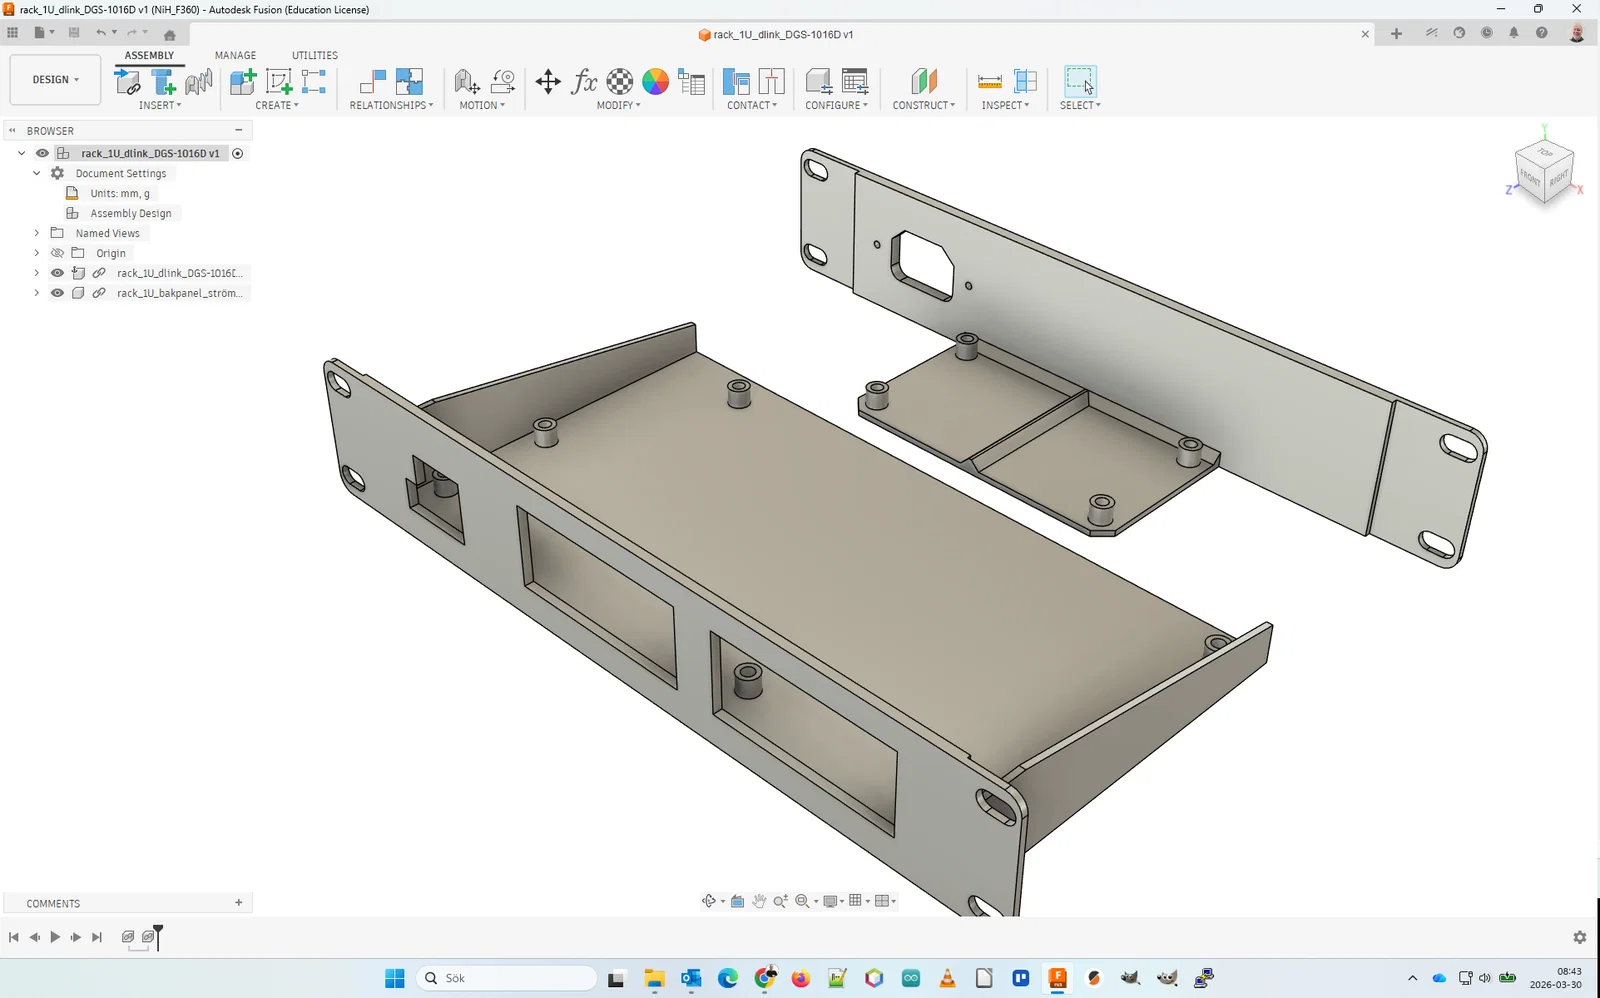The image size is (1600, 998).
Task: Click the Pan hand icon in navigation bar
Action: pyautogui.click(x=759, y=901)
